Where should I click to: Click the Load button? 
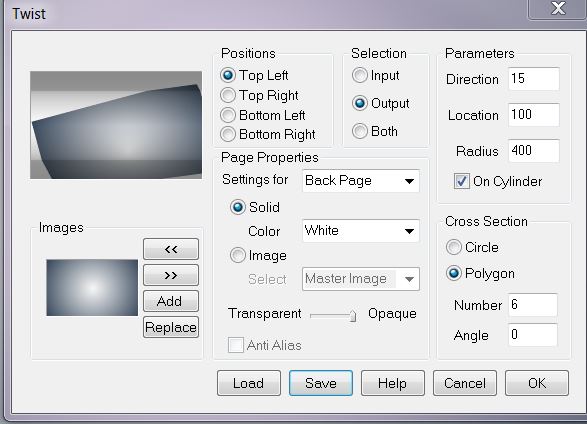point(249,383)
